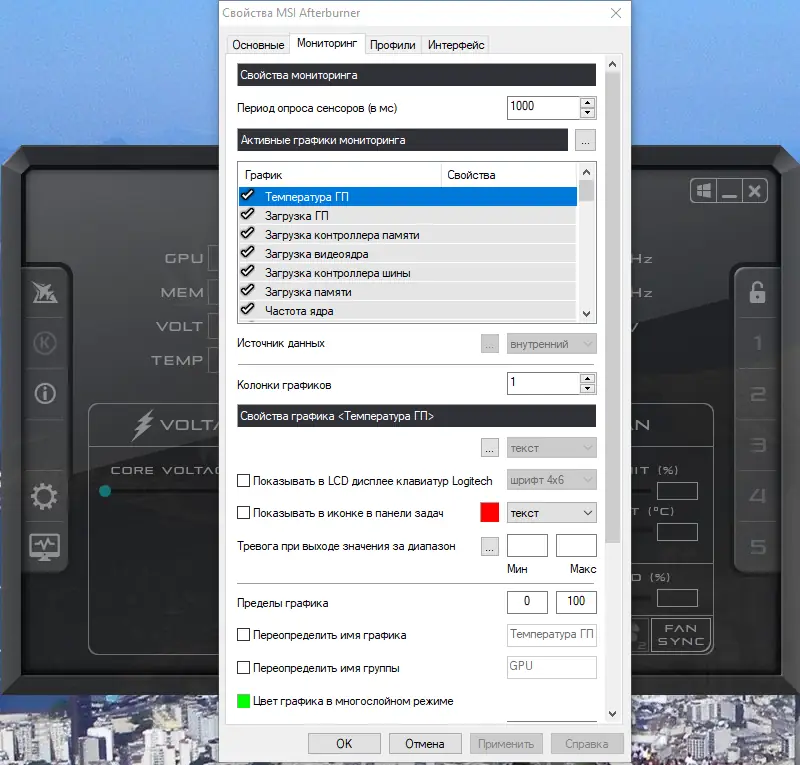Check Переопределить имя группы
Screen dimensions: 800x765
pyautogui.click(x=243, y=668)
